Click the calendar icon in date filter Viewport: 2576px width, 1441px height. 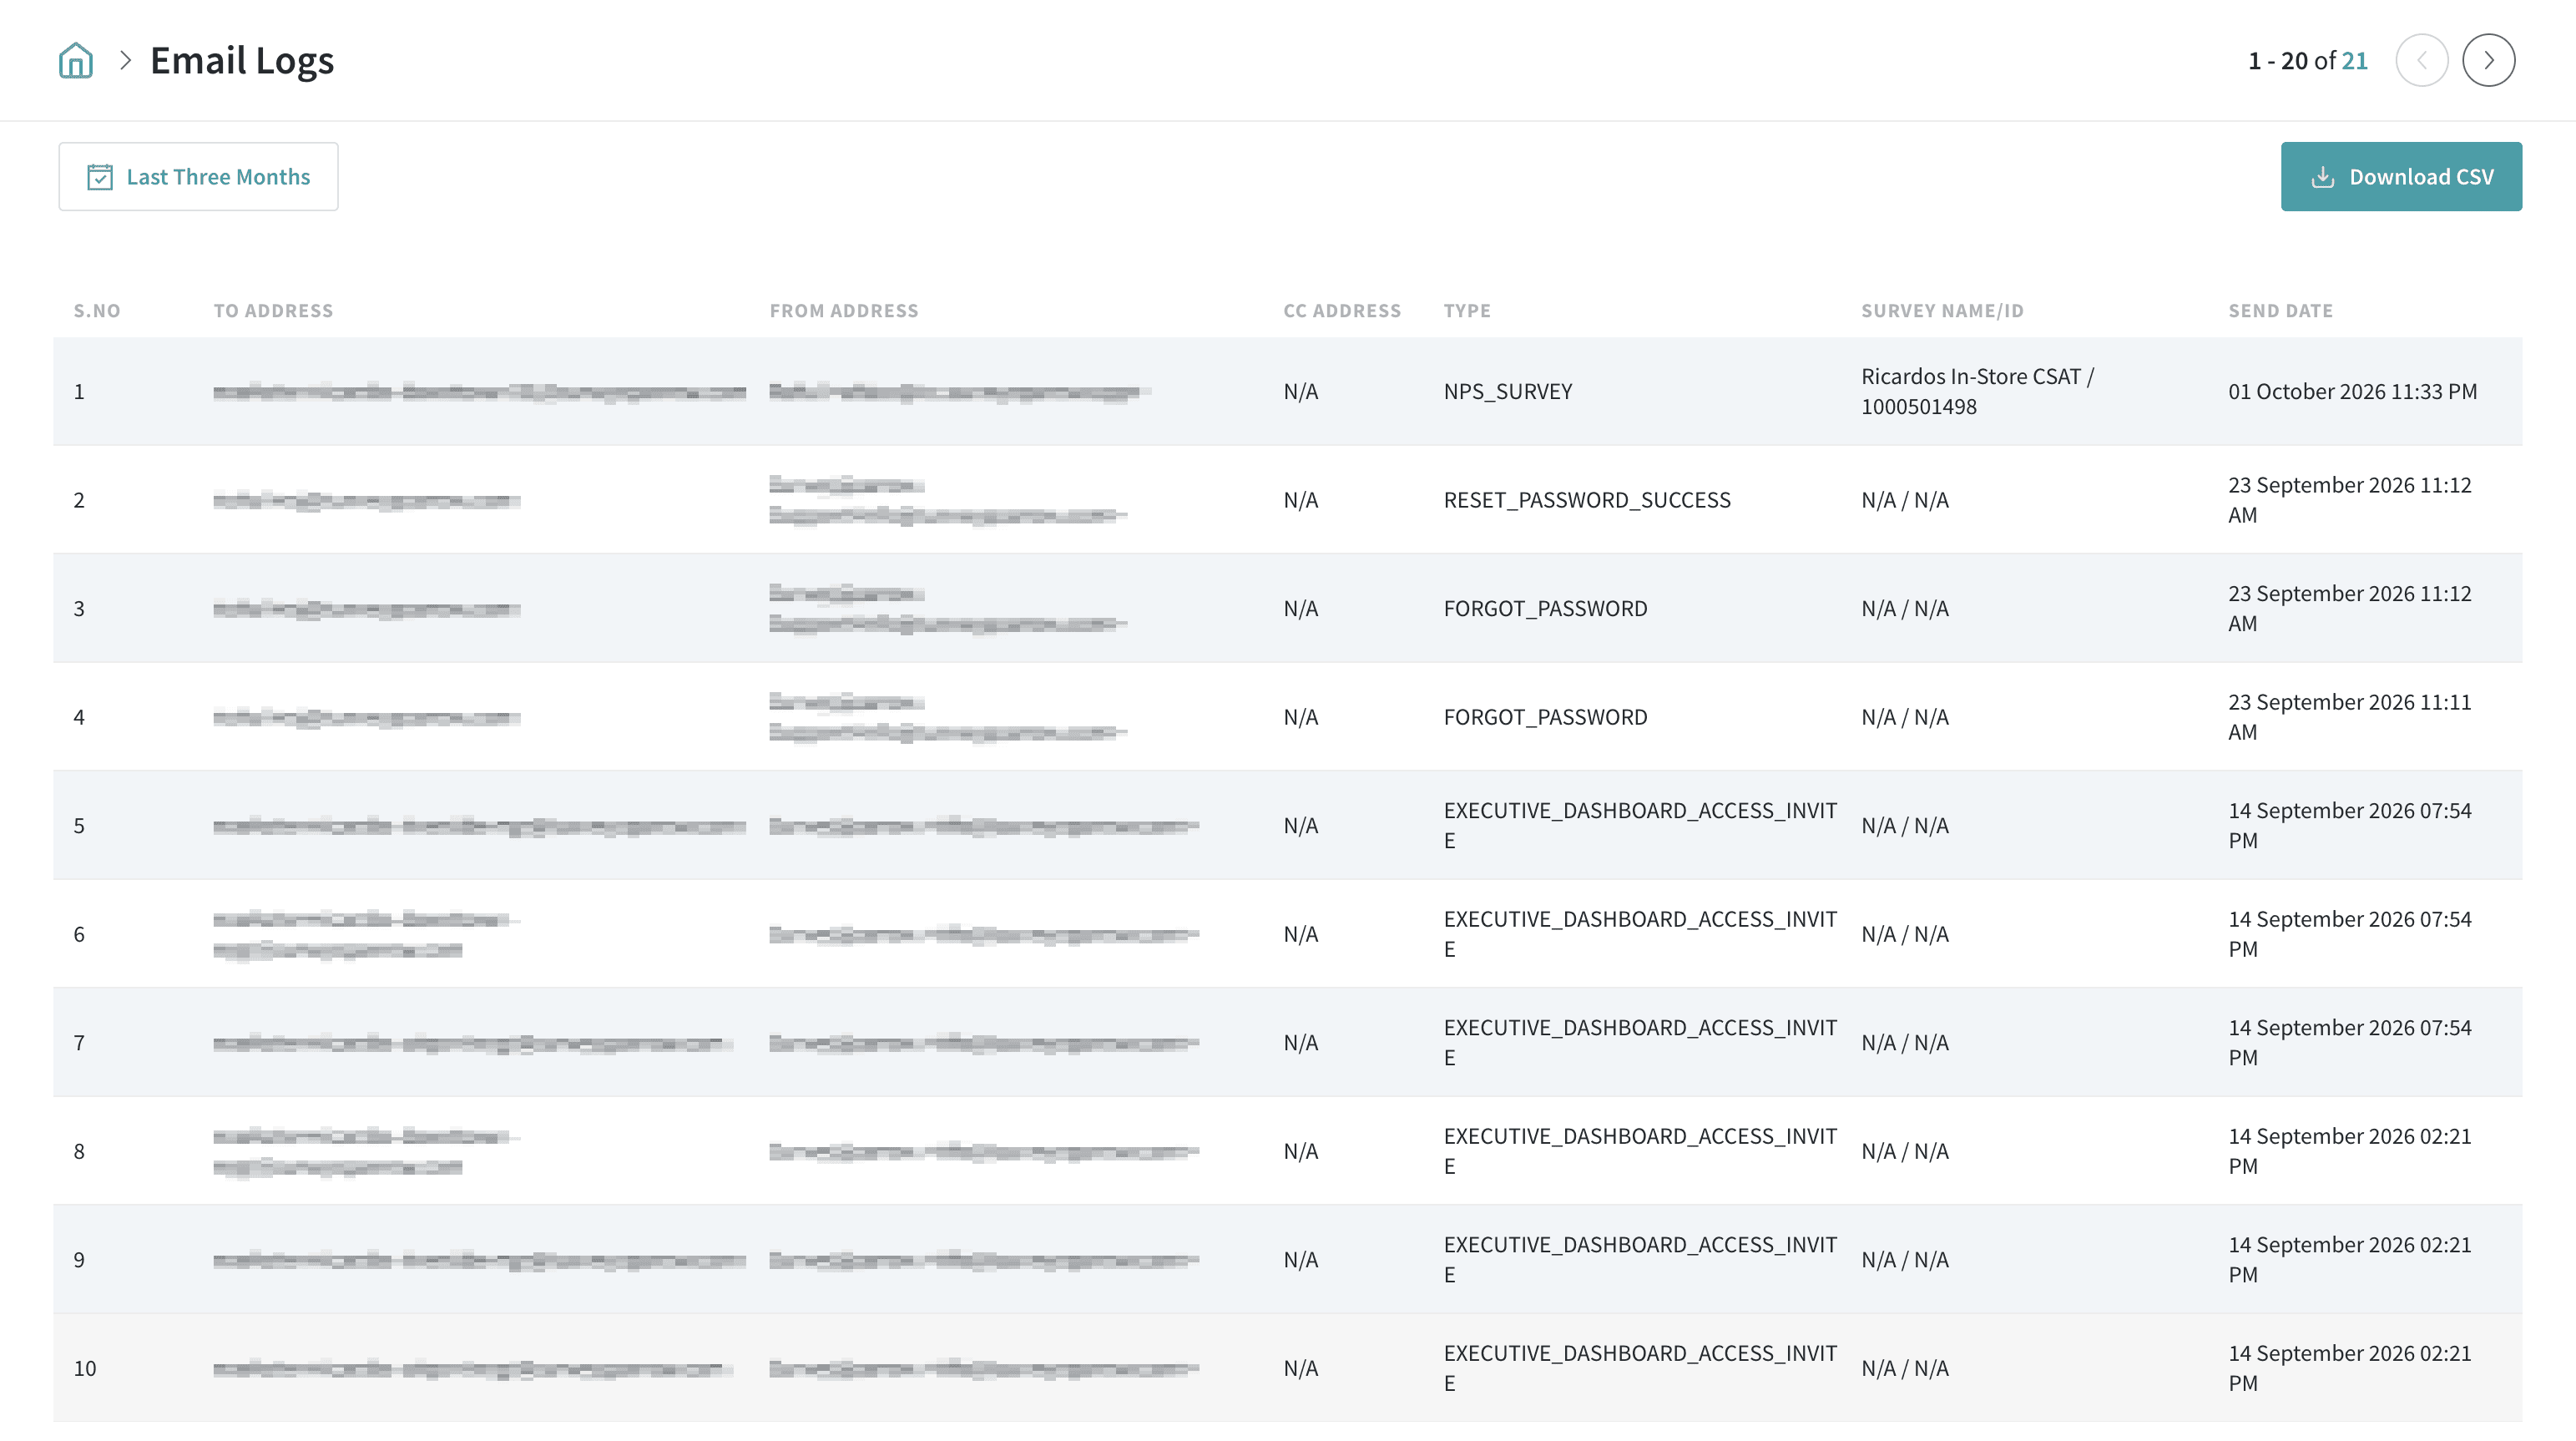[x=100, y=177]
